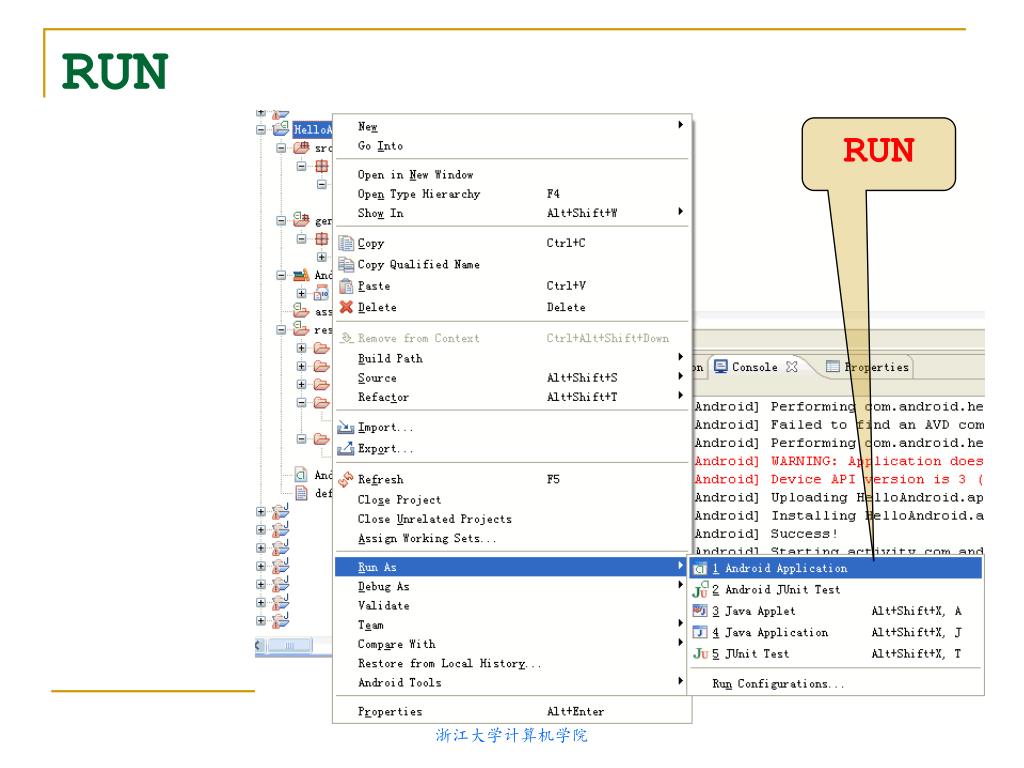The width and height of the screenshot is (1024, 768).
Task: Click the package explorer horizontal scrollbar
Action: pyautogui.click(x=290, y=646)
